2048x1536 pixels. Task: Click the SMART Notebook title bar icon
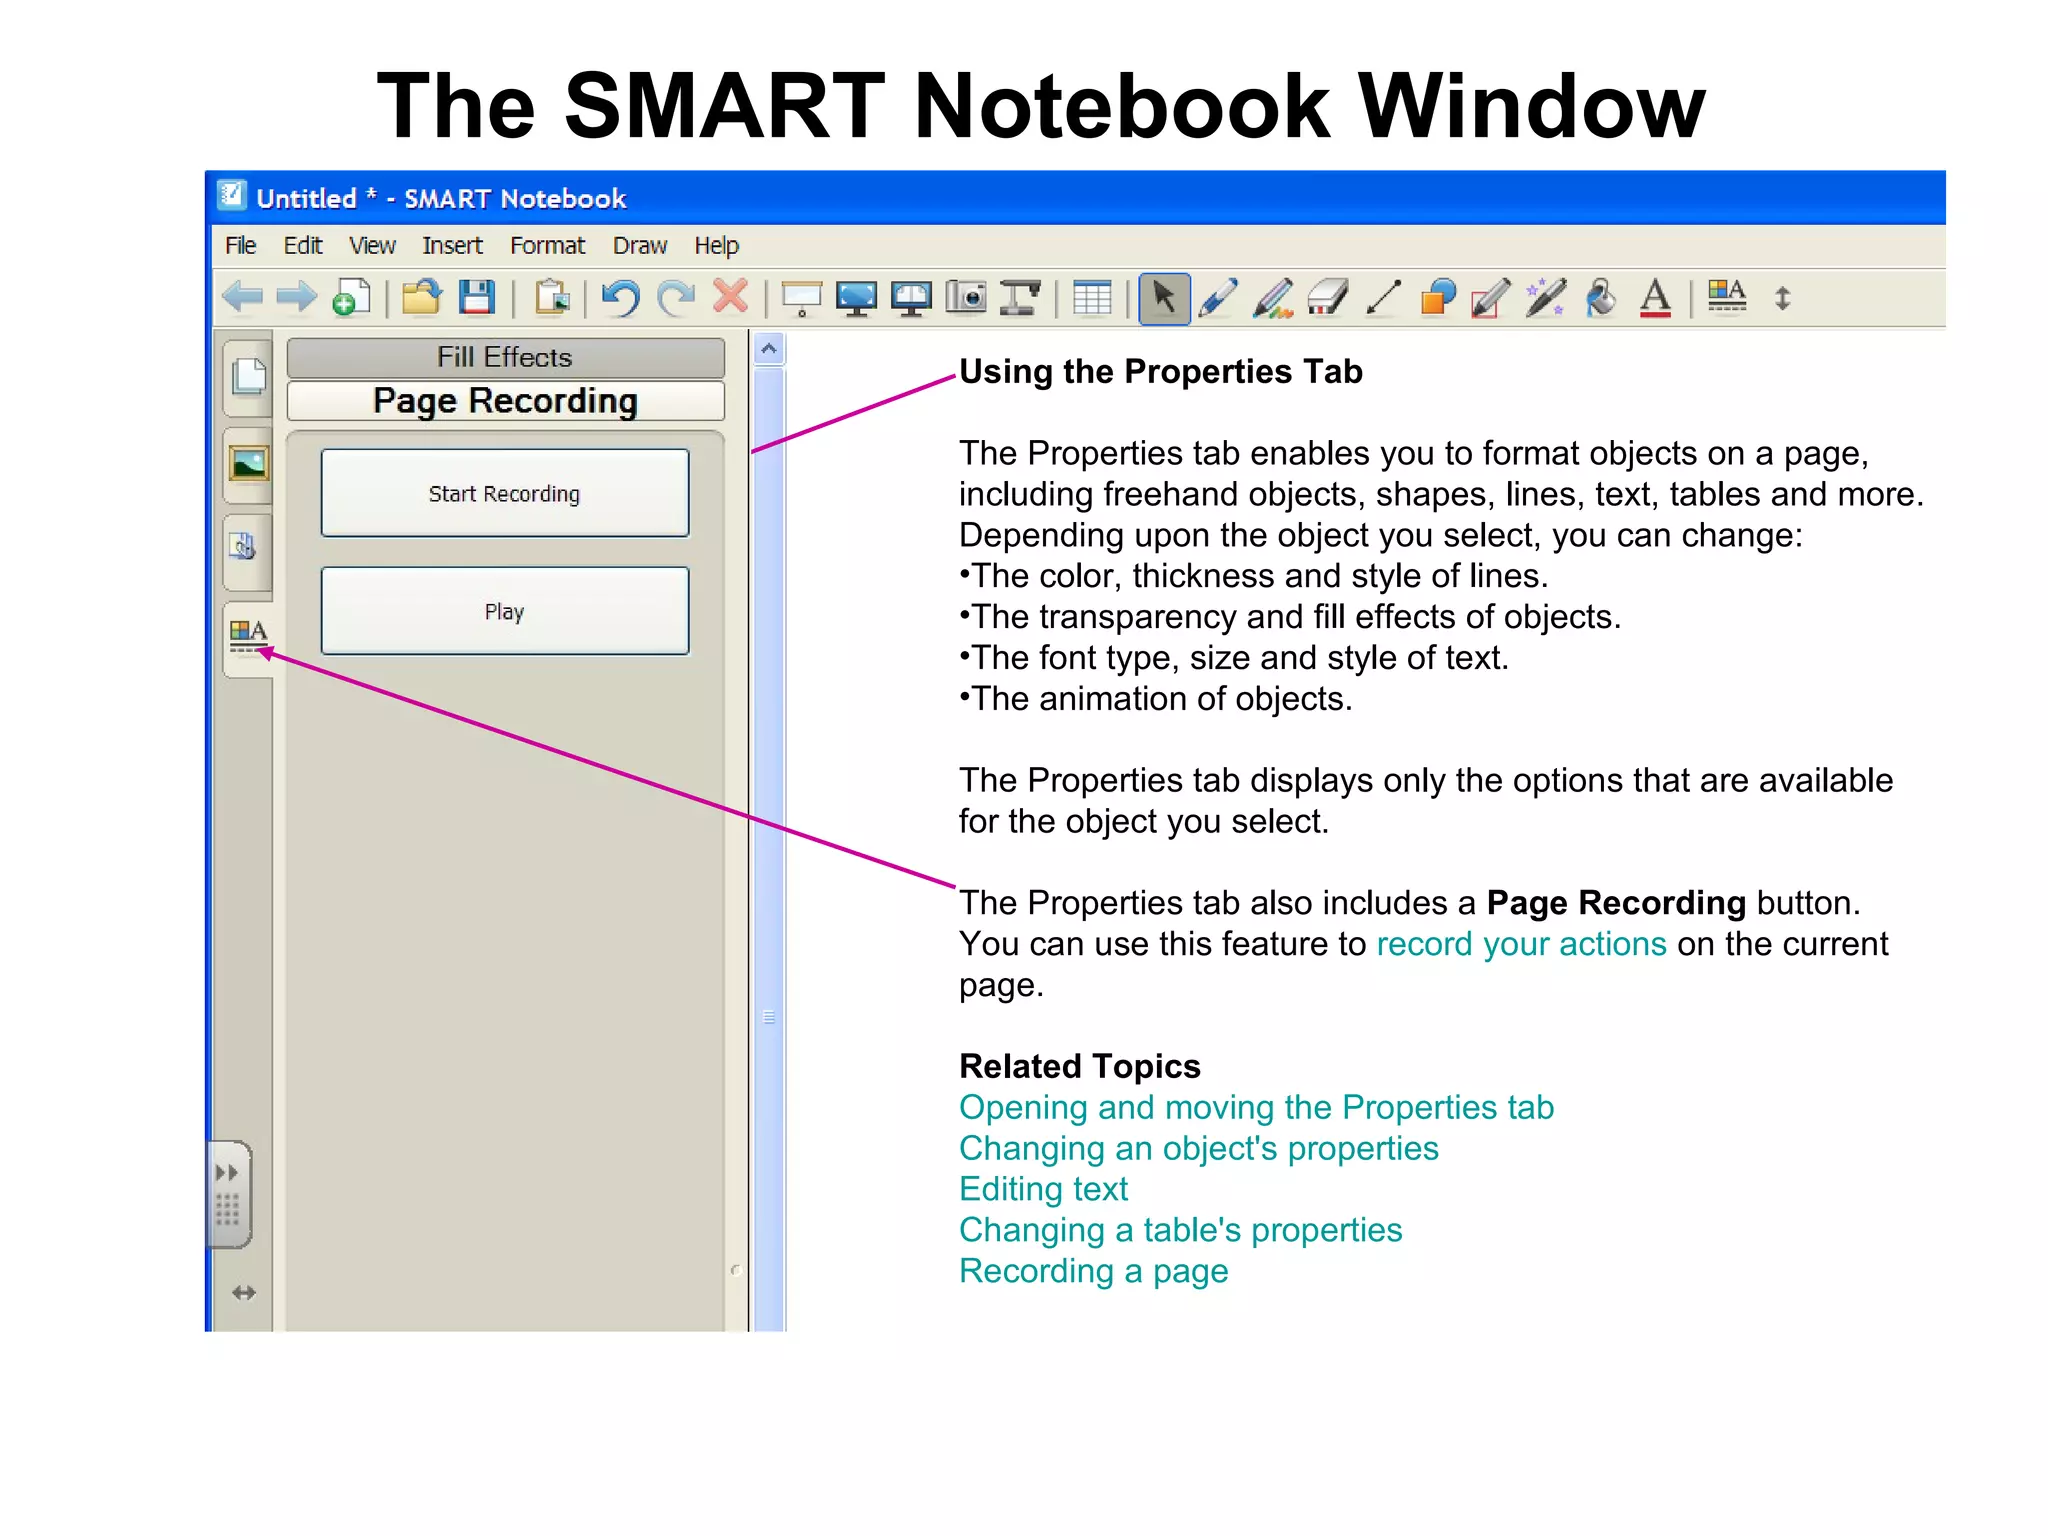[232, 195]
